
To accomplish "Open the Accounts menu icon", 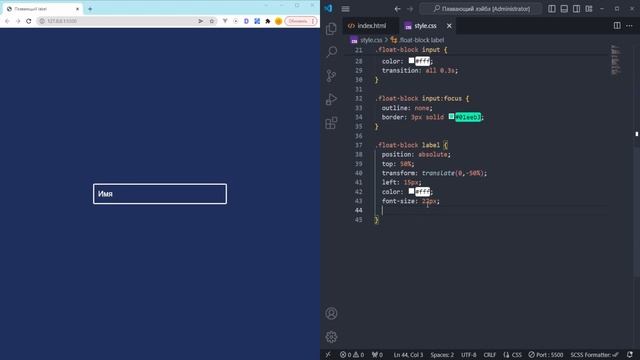I will coord(331,313).
